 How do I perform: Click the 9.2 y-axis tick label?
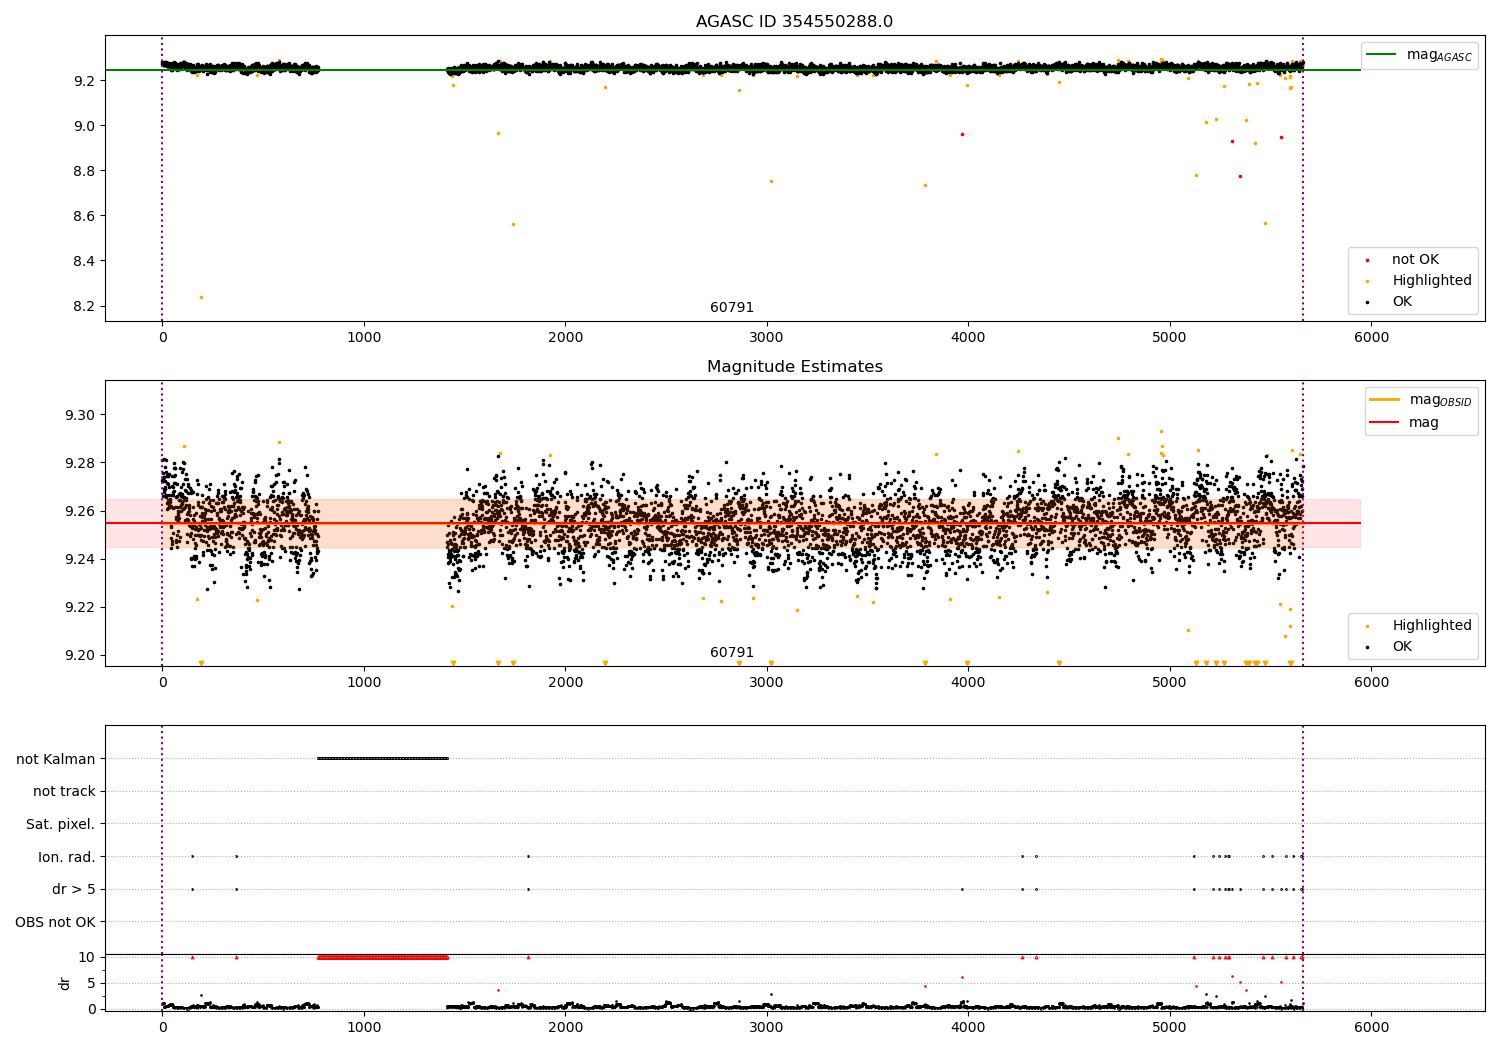[83, 81]
